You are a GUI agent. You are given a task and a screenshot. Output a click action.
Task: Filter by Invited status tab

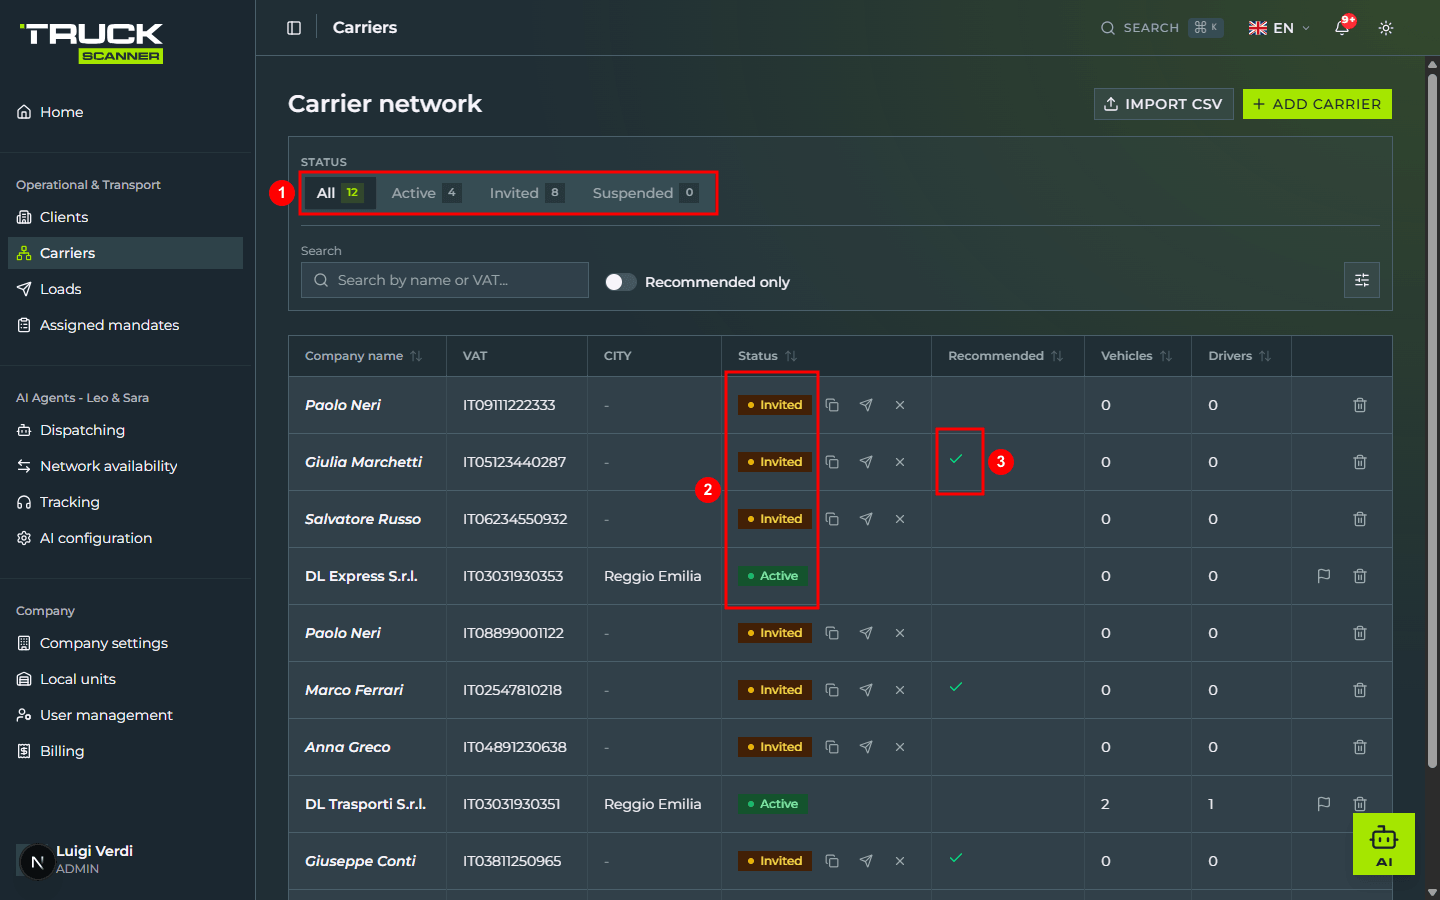click(527, 193)
